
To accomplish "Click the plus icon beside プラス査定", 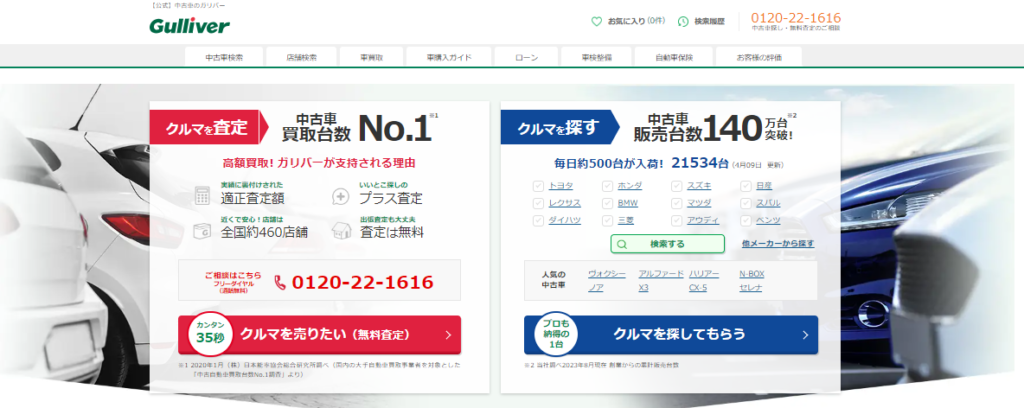I will tap(340, 196).
